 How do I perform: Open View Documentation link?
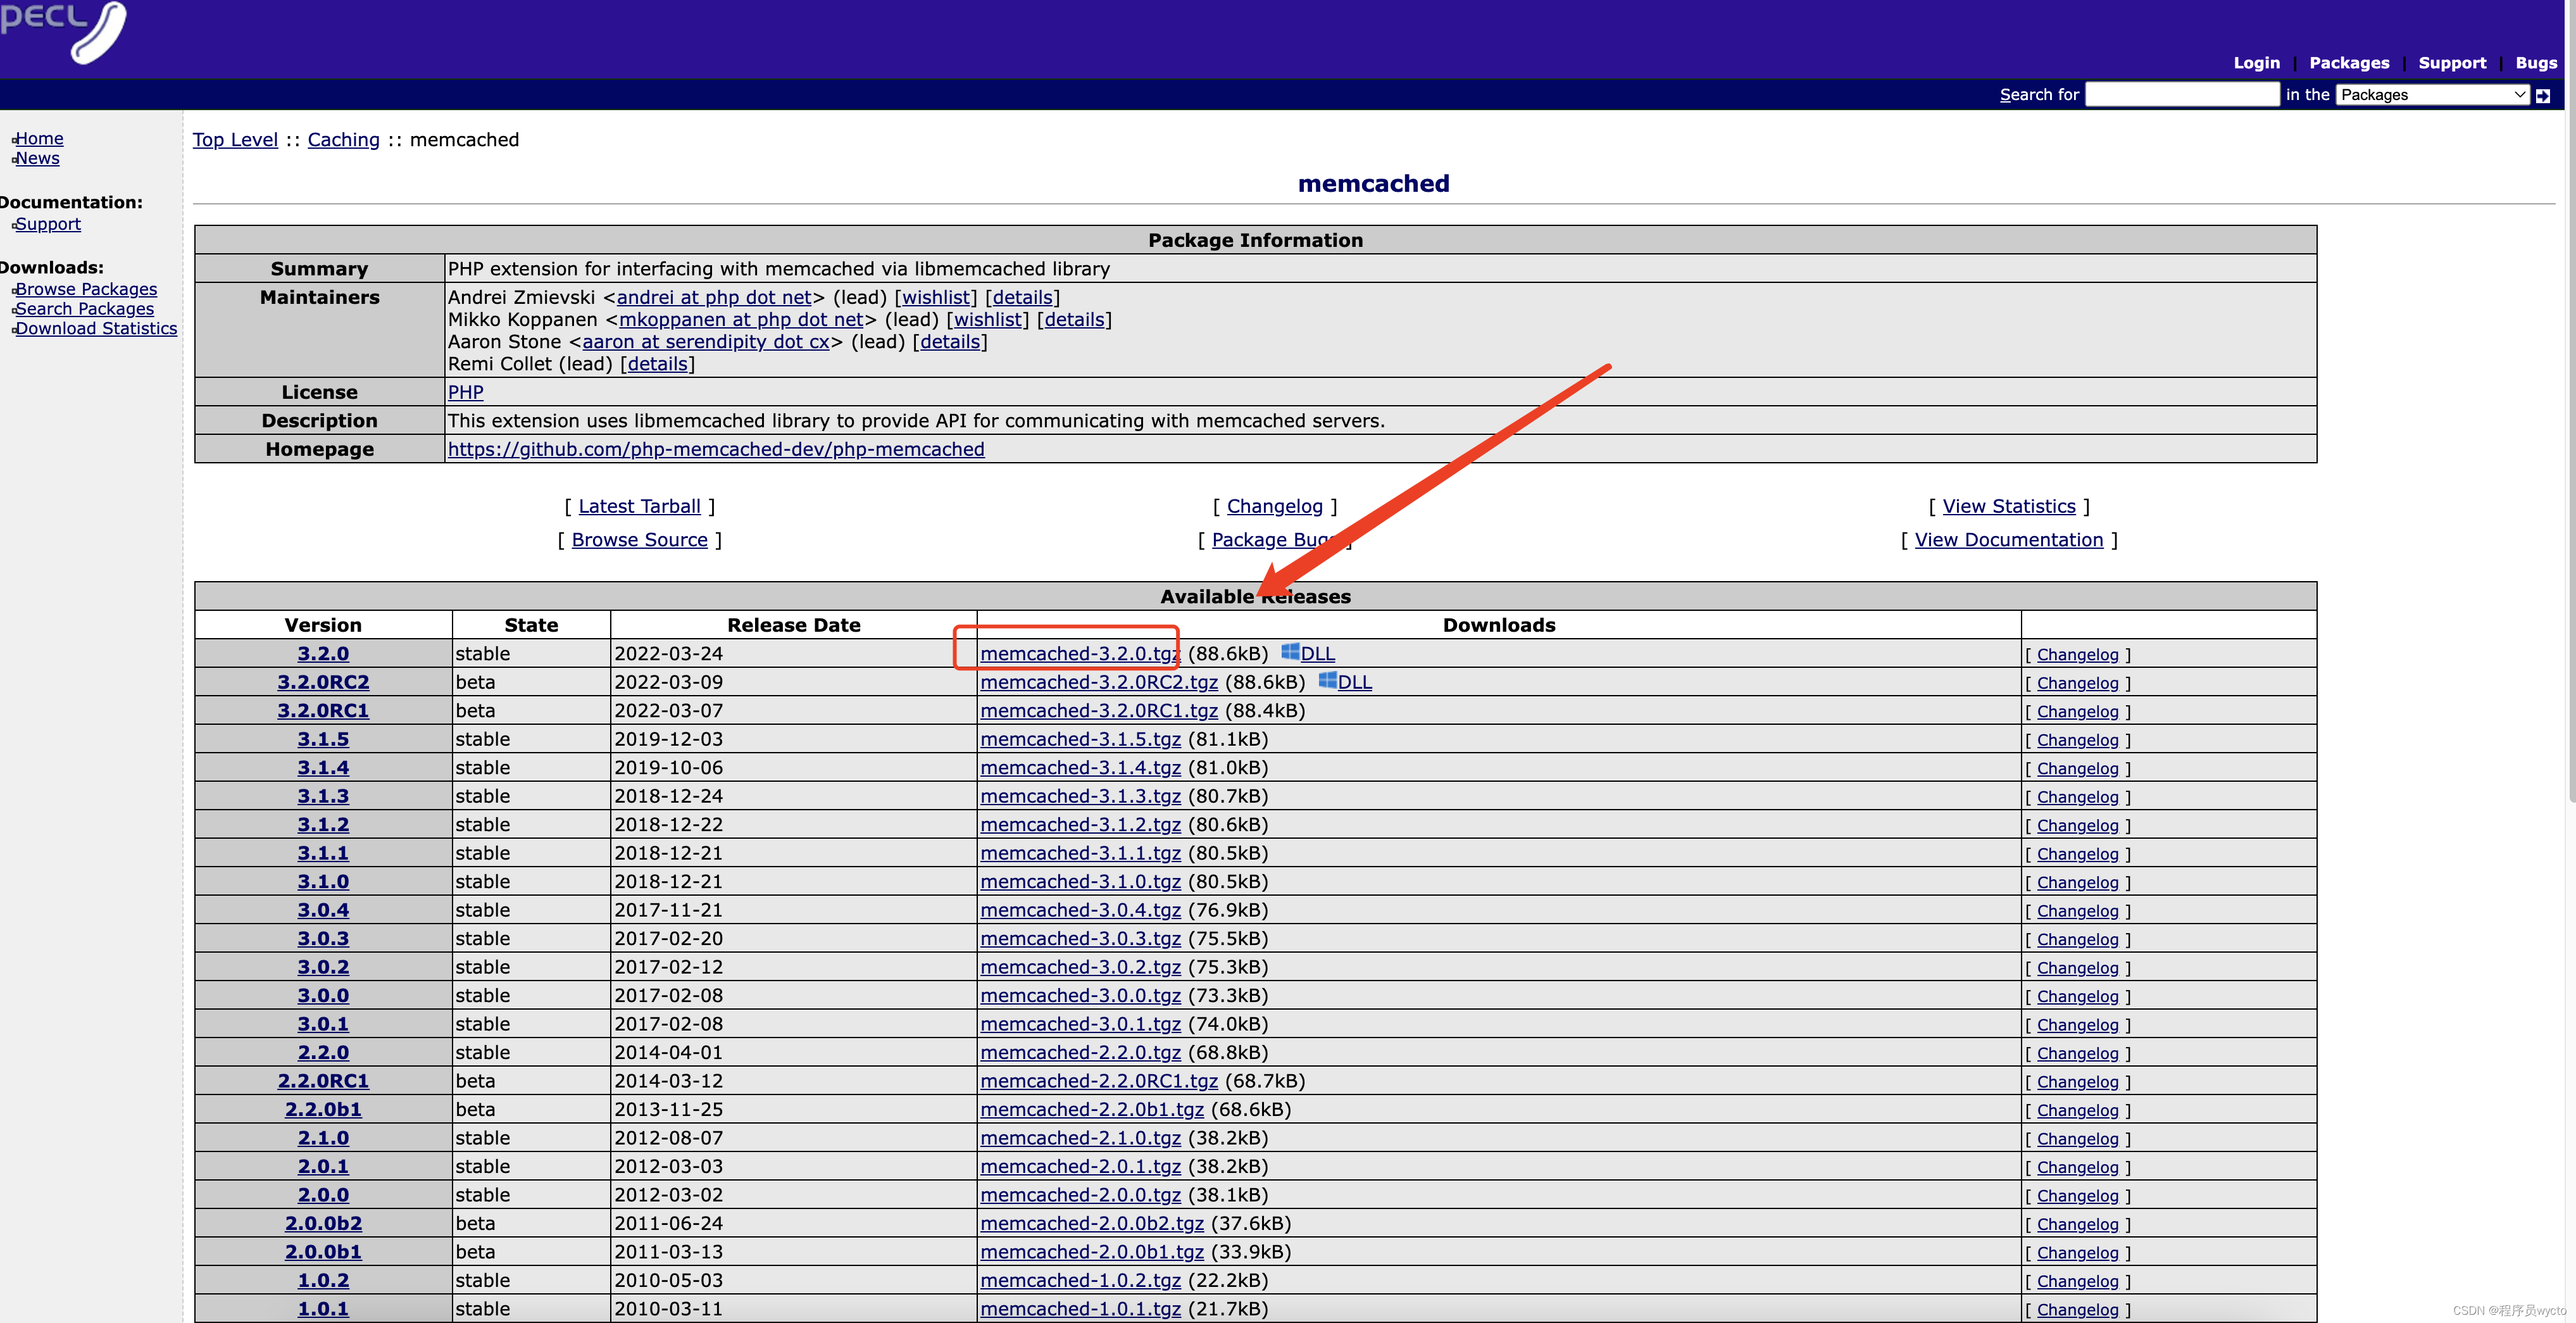(x=2009, y=539)
